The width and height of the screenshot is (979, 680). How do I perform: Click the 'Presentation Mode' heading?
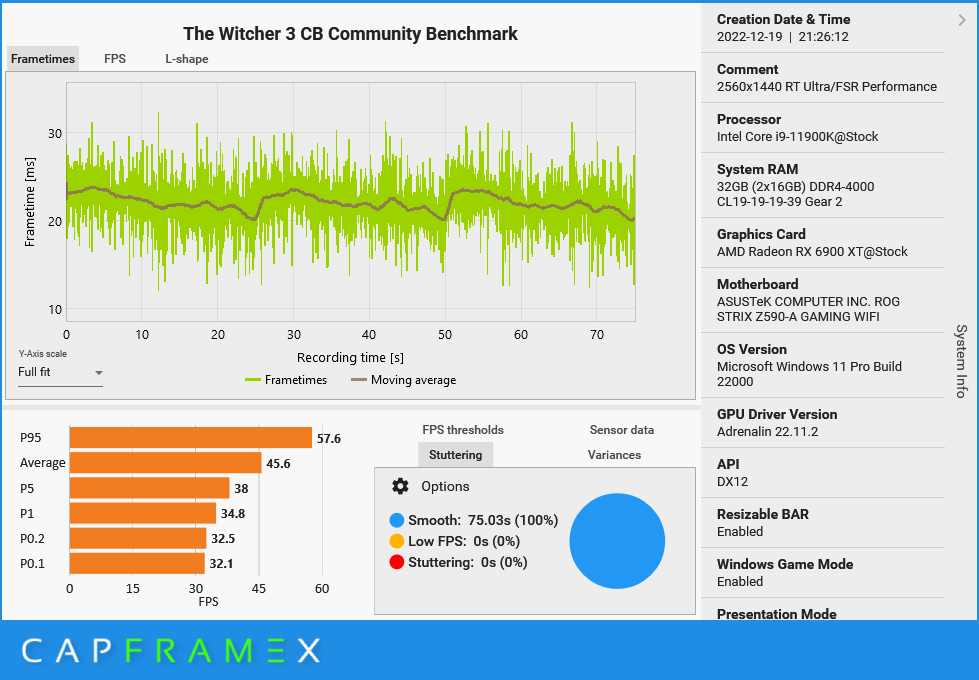[777, 613]
